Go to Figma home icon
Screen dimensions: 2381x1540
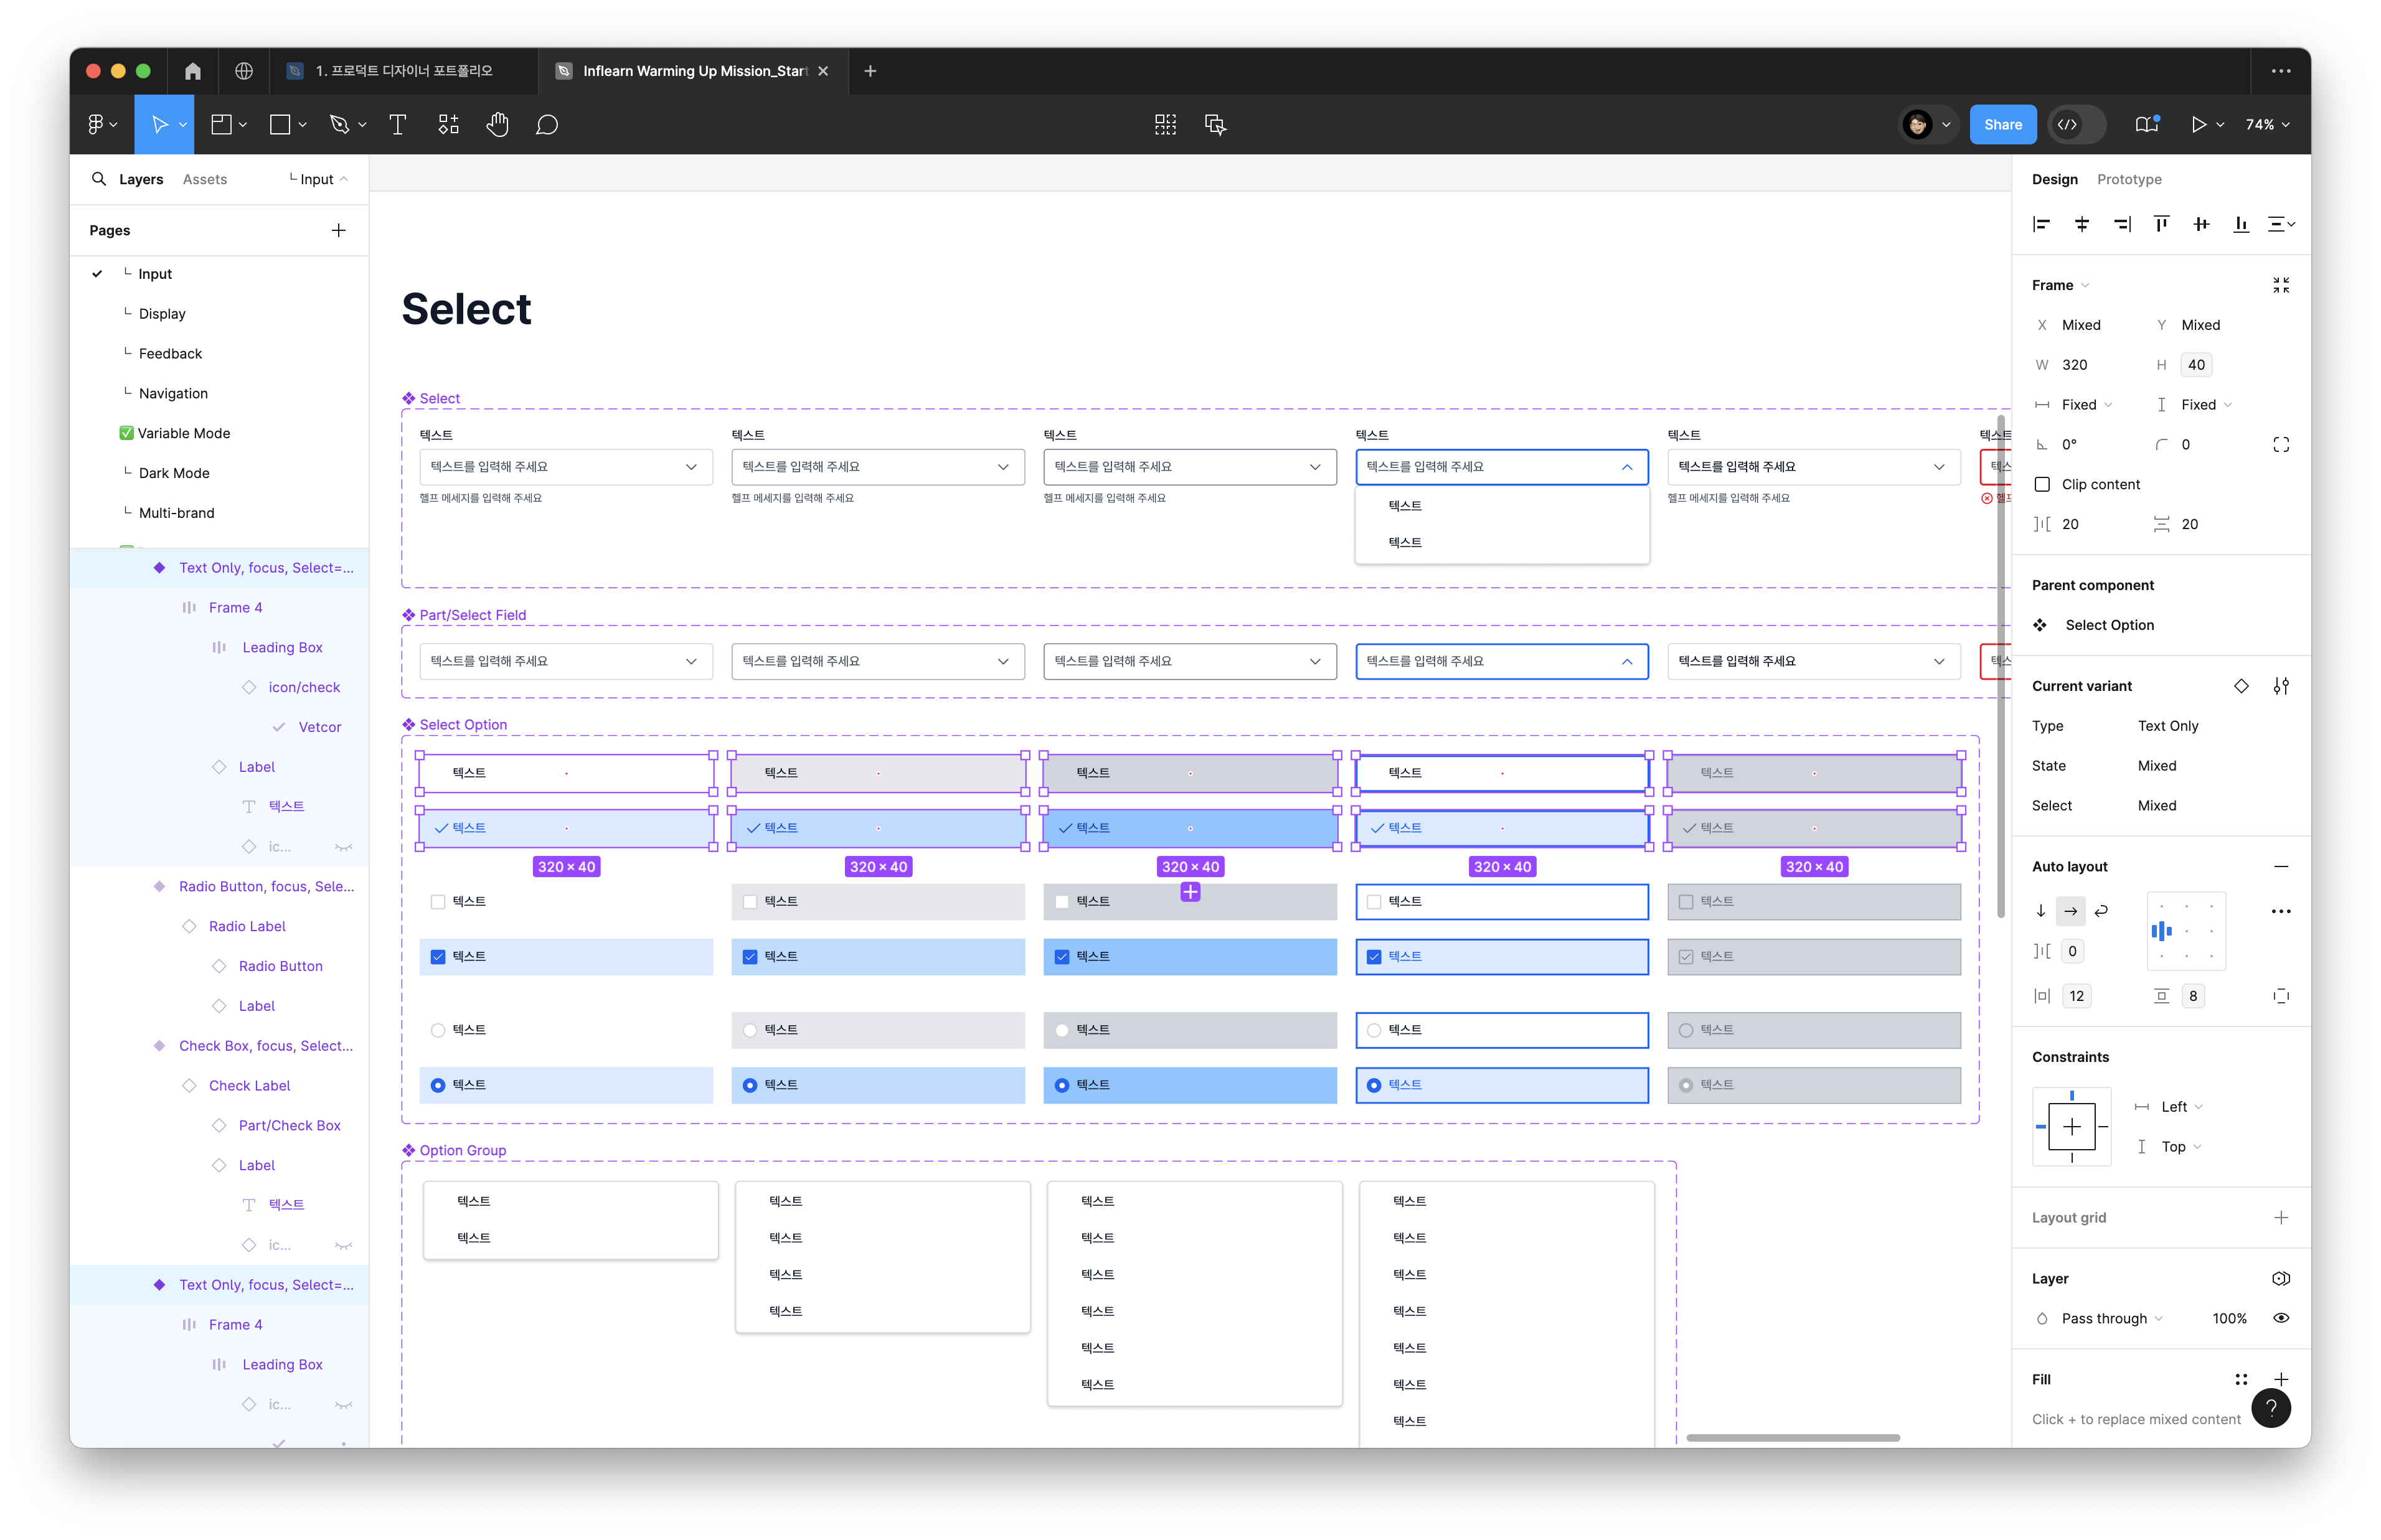pos(193,71)
